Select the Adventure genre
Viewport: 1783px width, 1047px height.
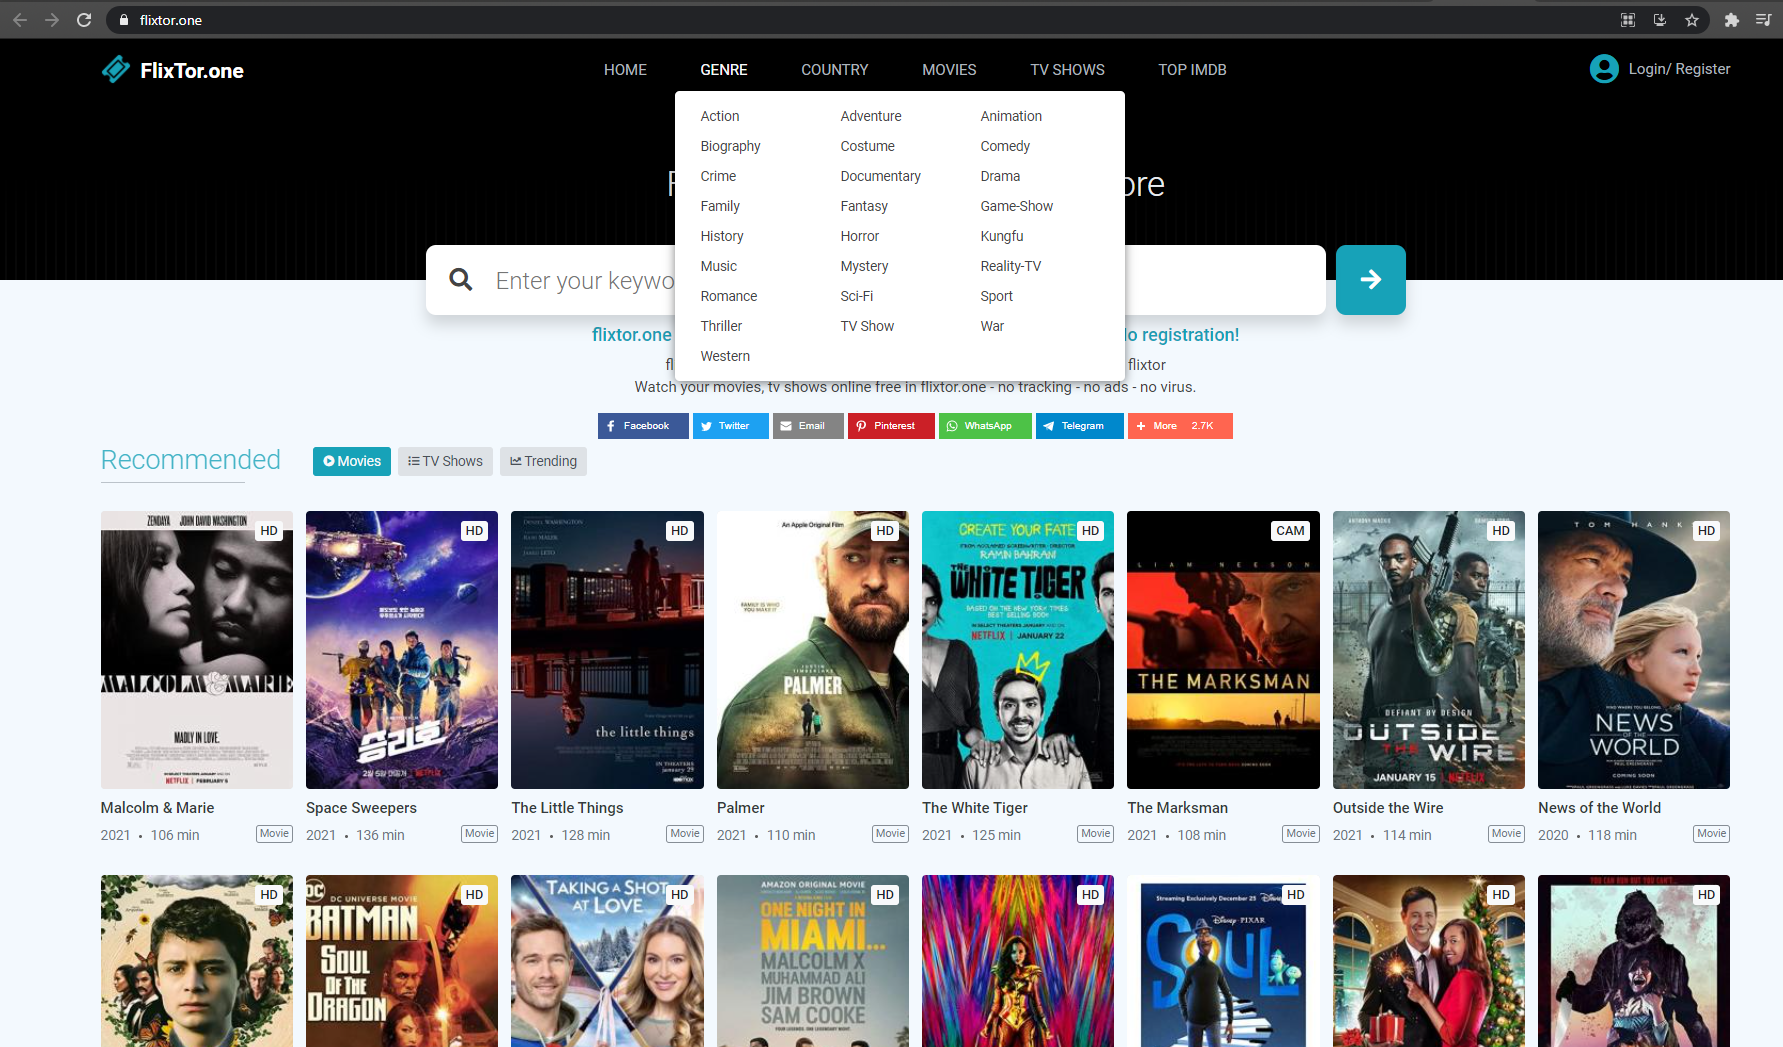pyautogui.click(x=871, y=116)
